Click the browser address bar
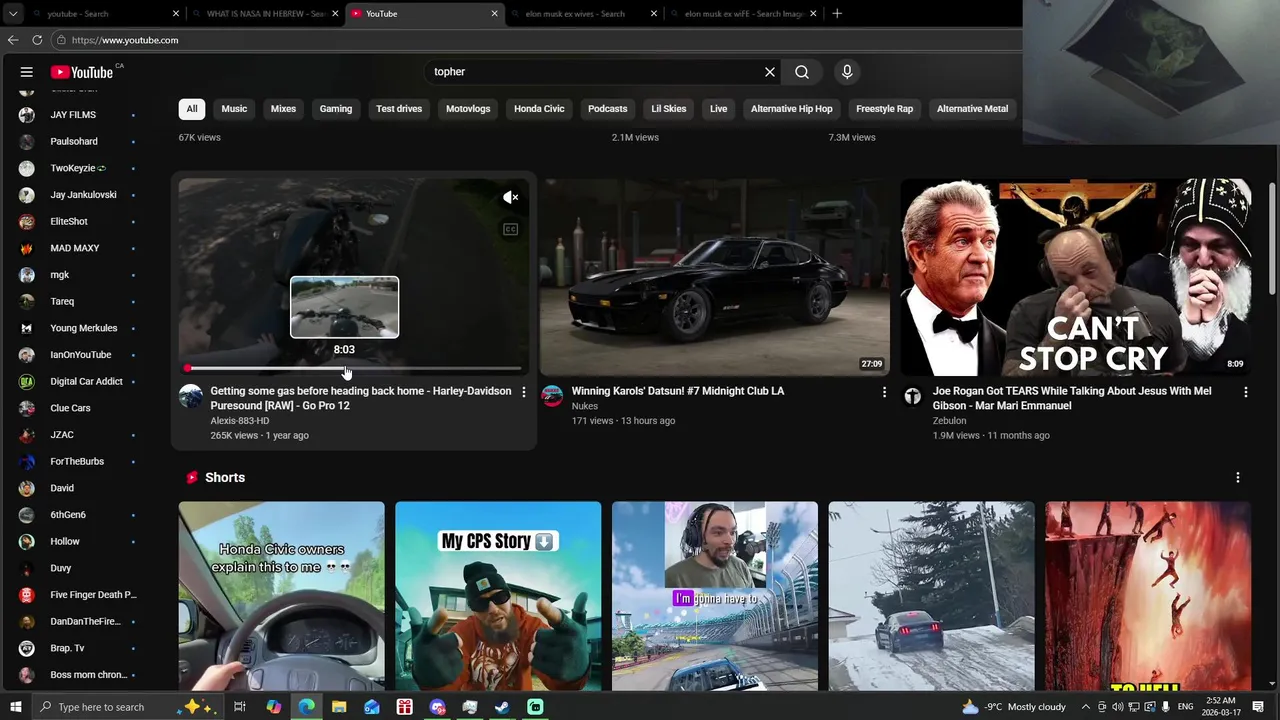The image size is (1280, 720). (540, 40)
